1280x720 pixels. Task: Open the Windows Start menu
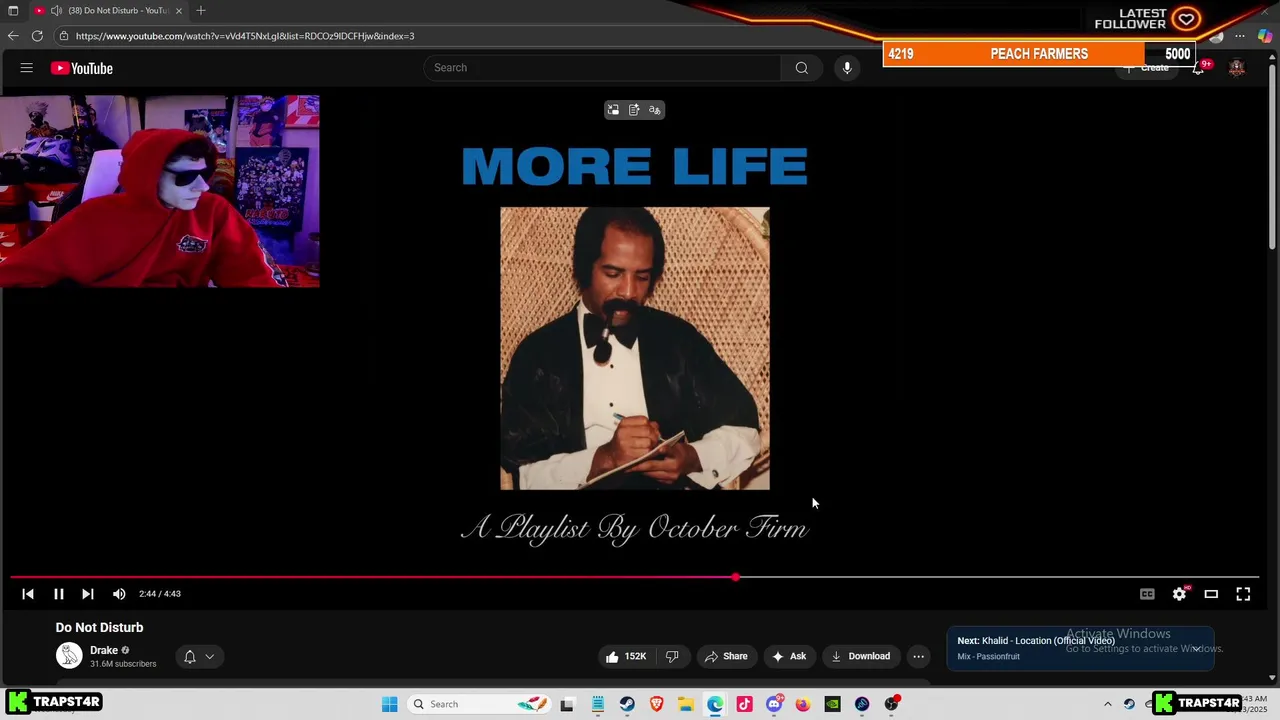[390, 704]
